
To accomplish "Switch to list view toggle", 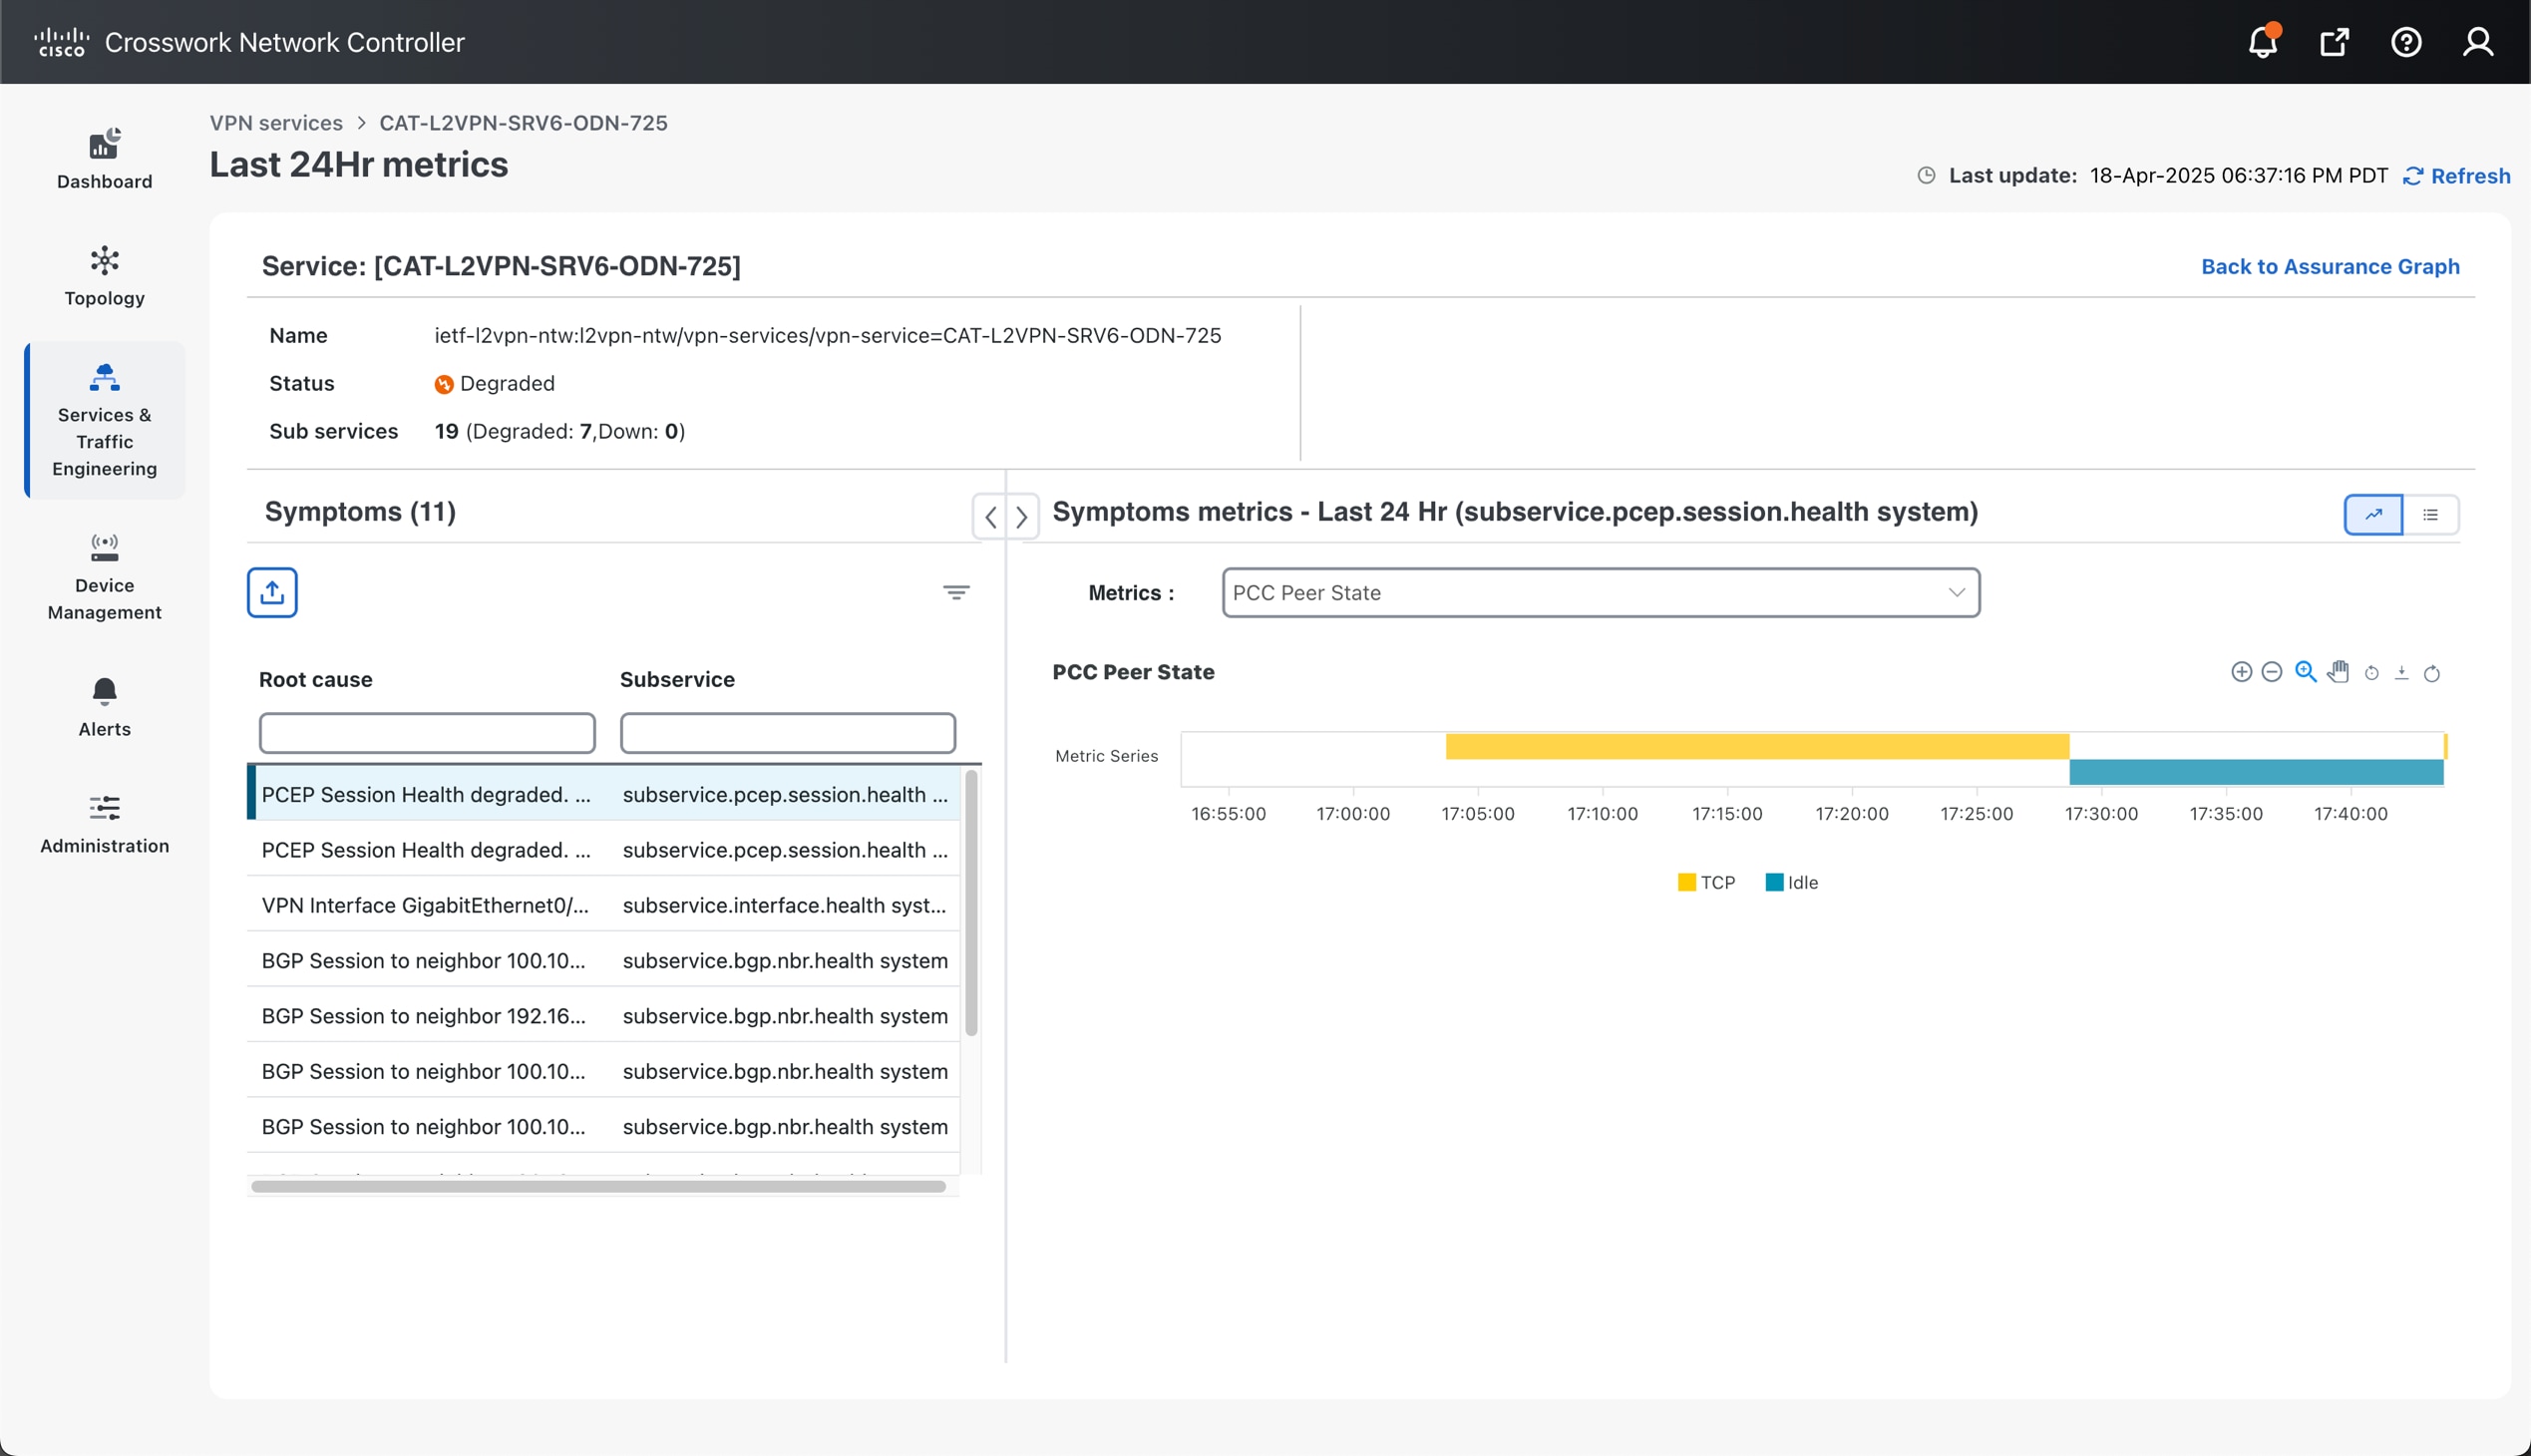I will (x=2430, y=514).
